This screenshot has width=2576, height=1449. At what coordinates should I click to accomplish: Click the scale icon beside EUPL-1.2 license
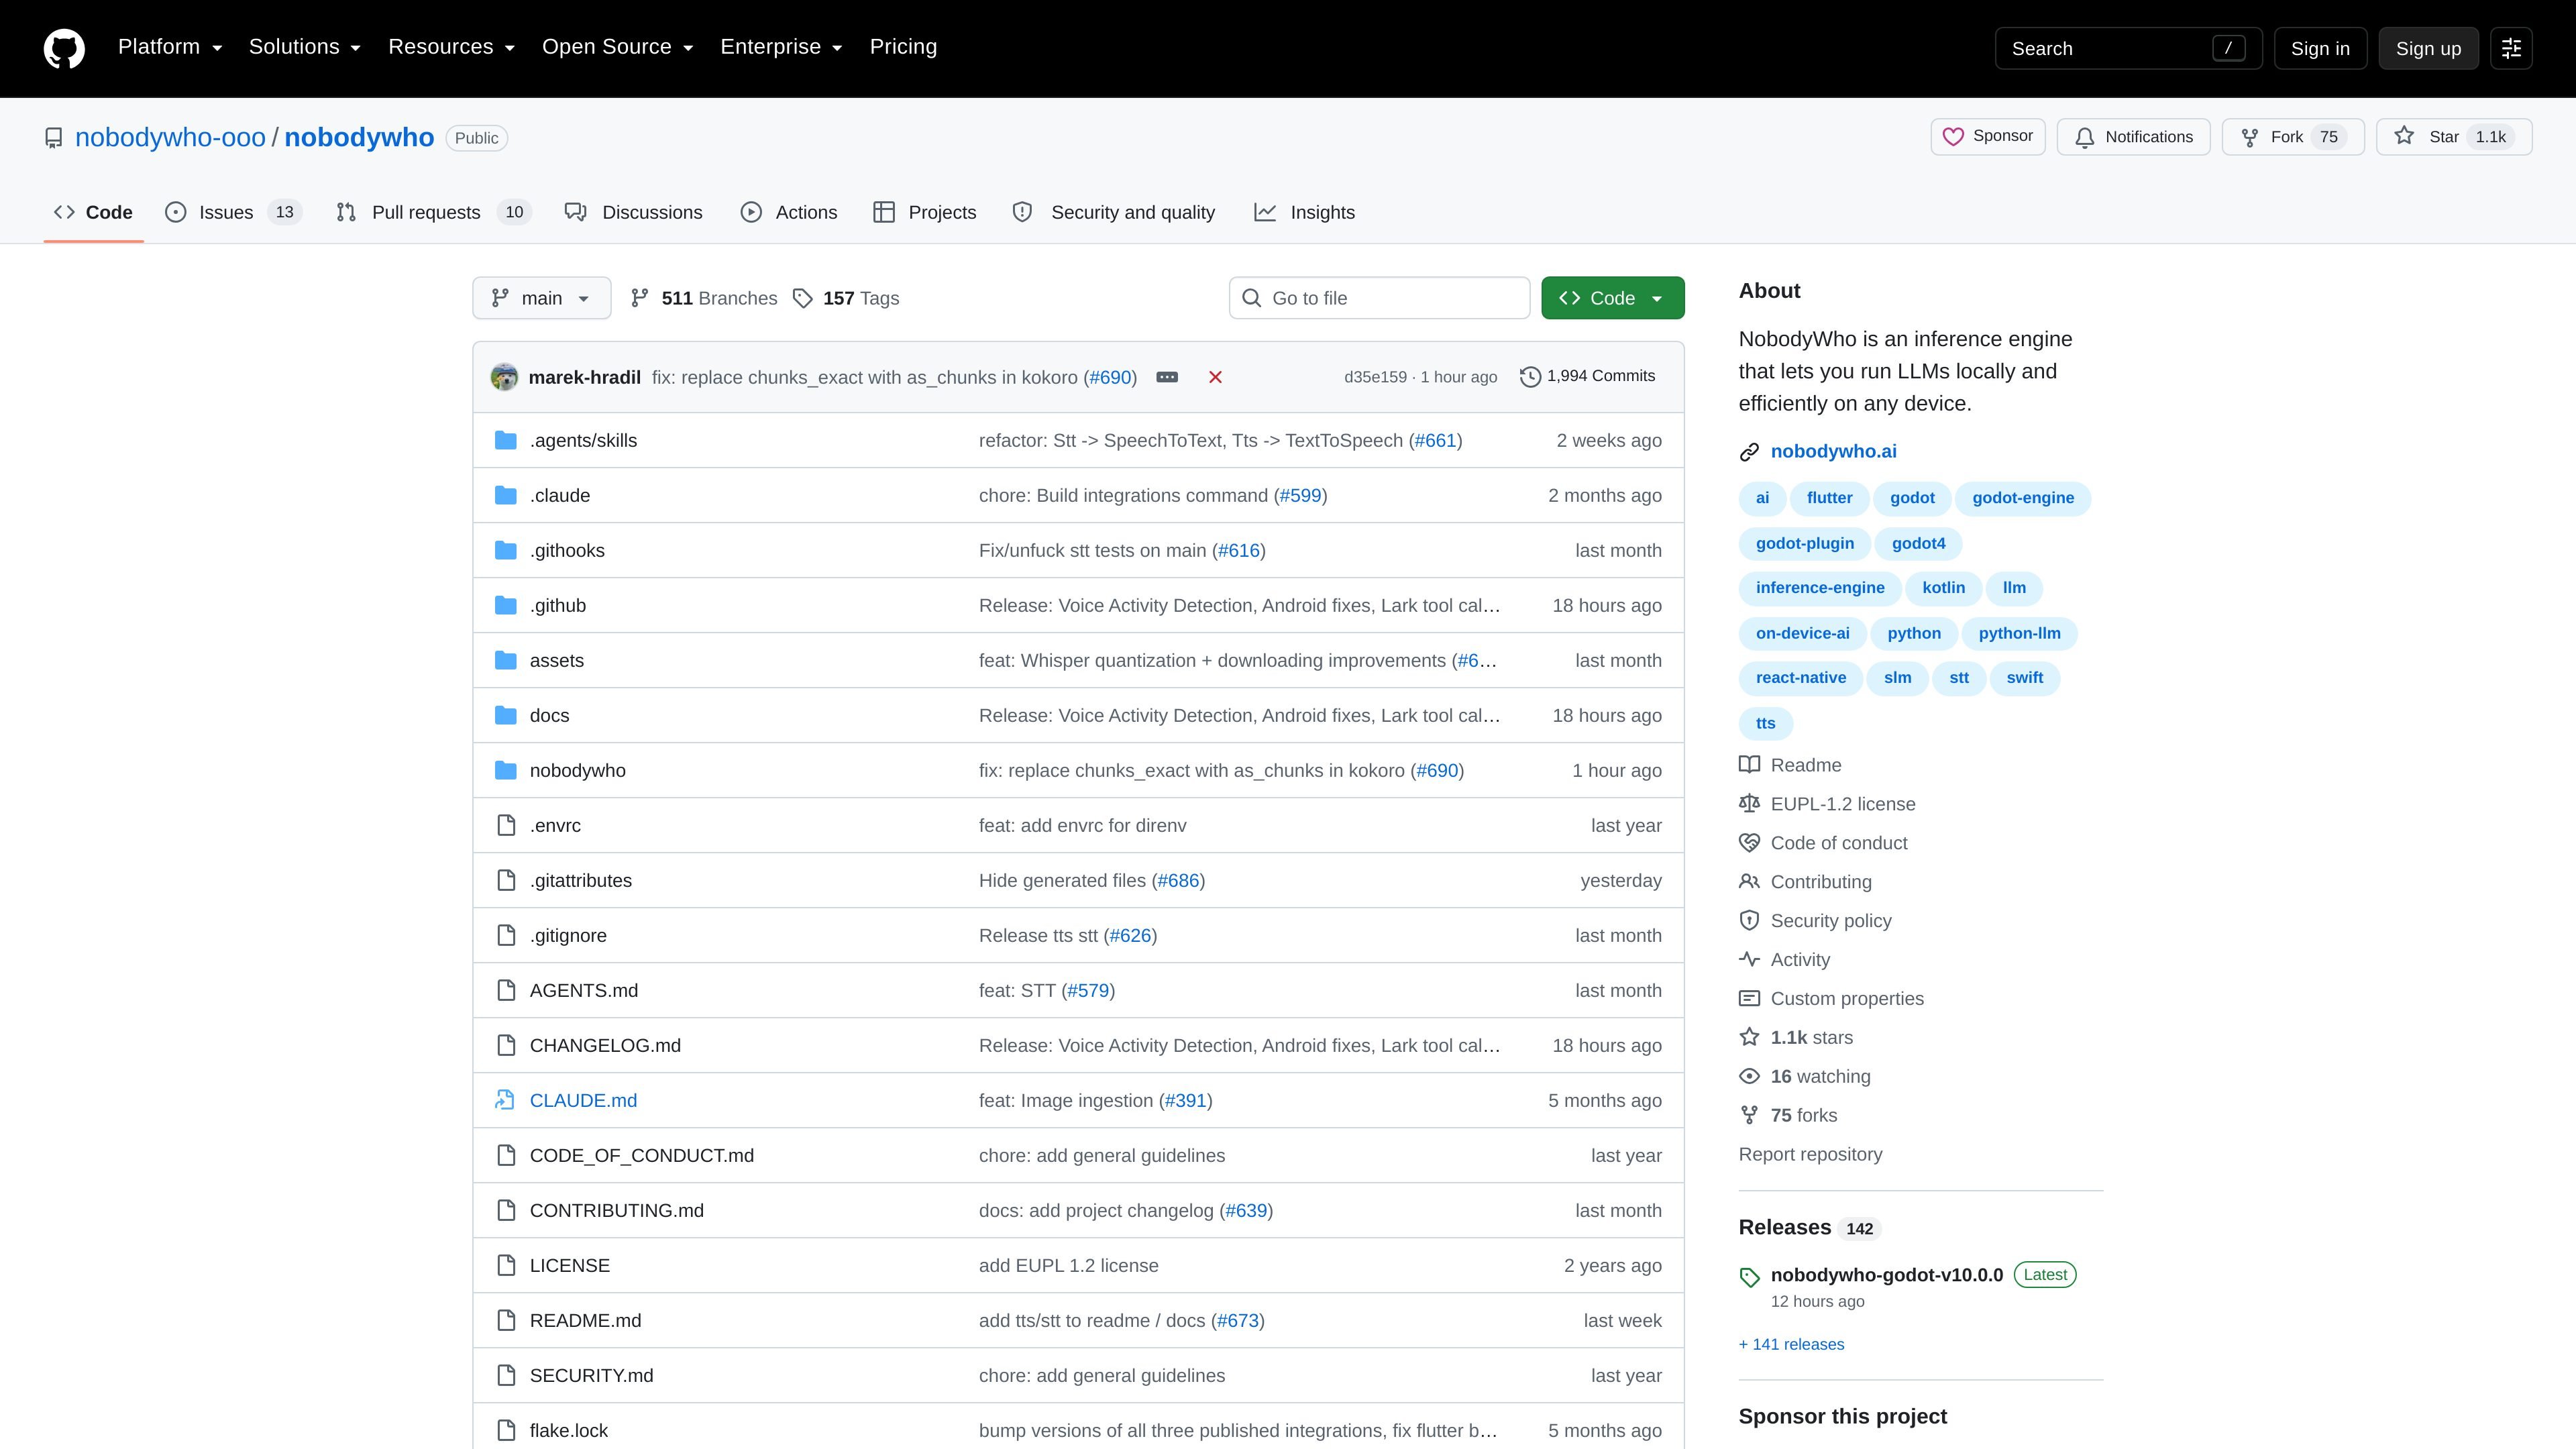pos(1749,804)
